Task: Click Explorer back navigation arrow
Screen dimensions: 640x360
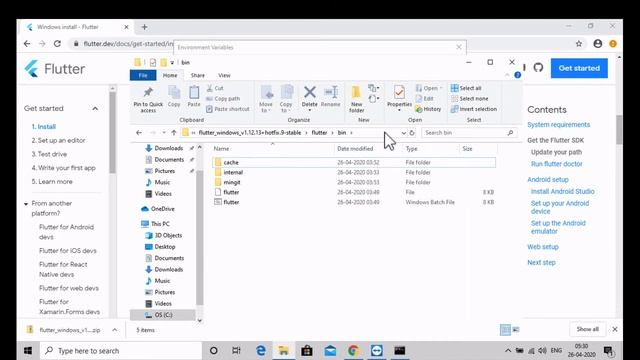Action: (139, 133)
